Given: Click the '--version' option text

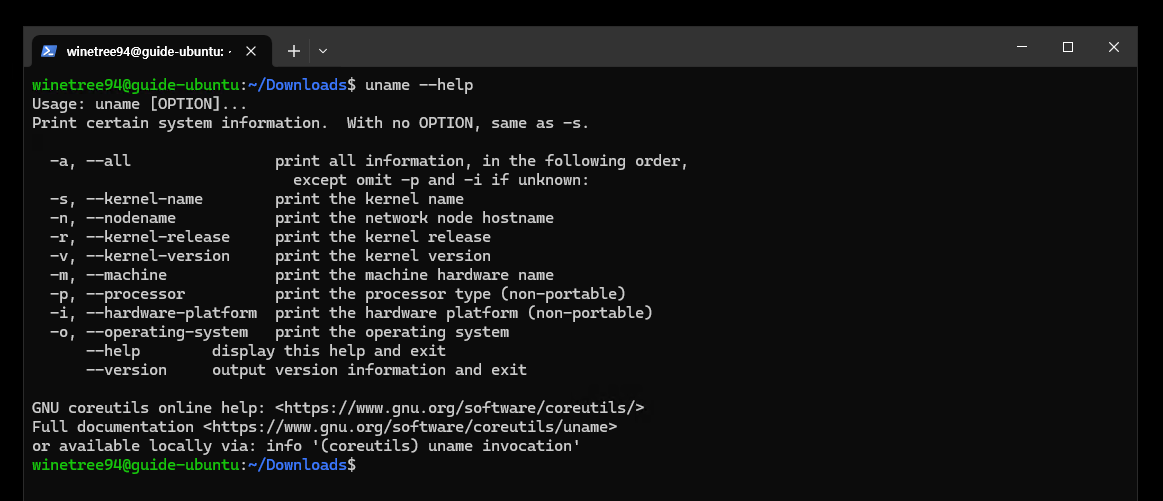Looking at the screenshot, I should (126, 370).
